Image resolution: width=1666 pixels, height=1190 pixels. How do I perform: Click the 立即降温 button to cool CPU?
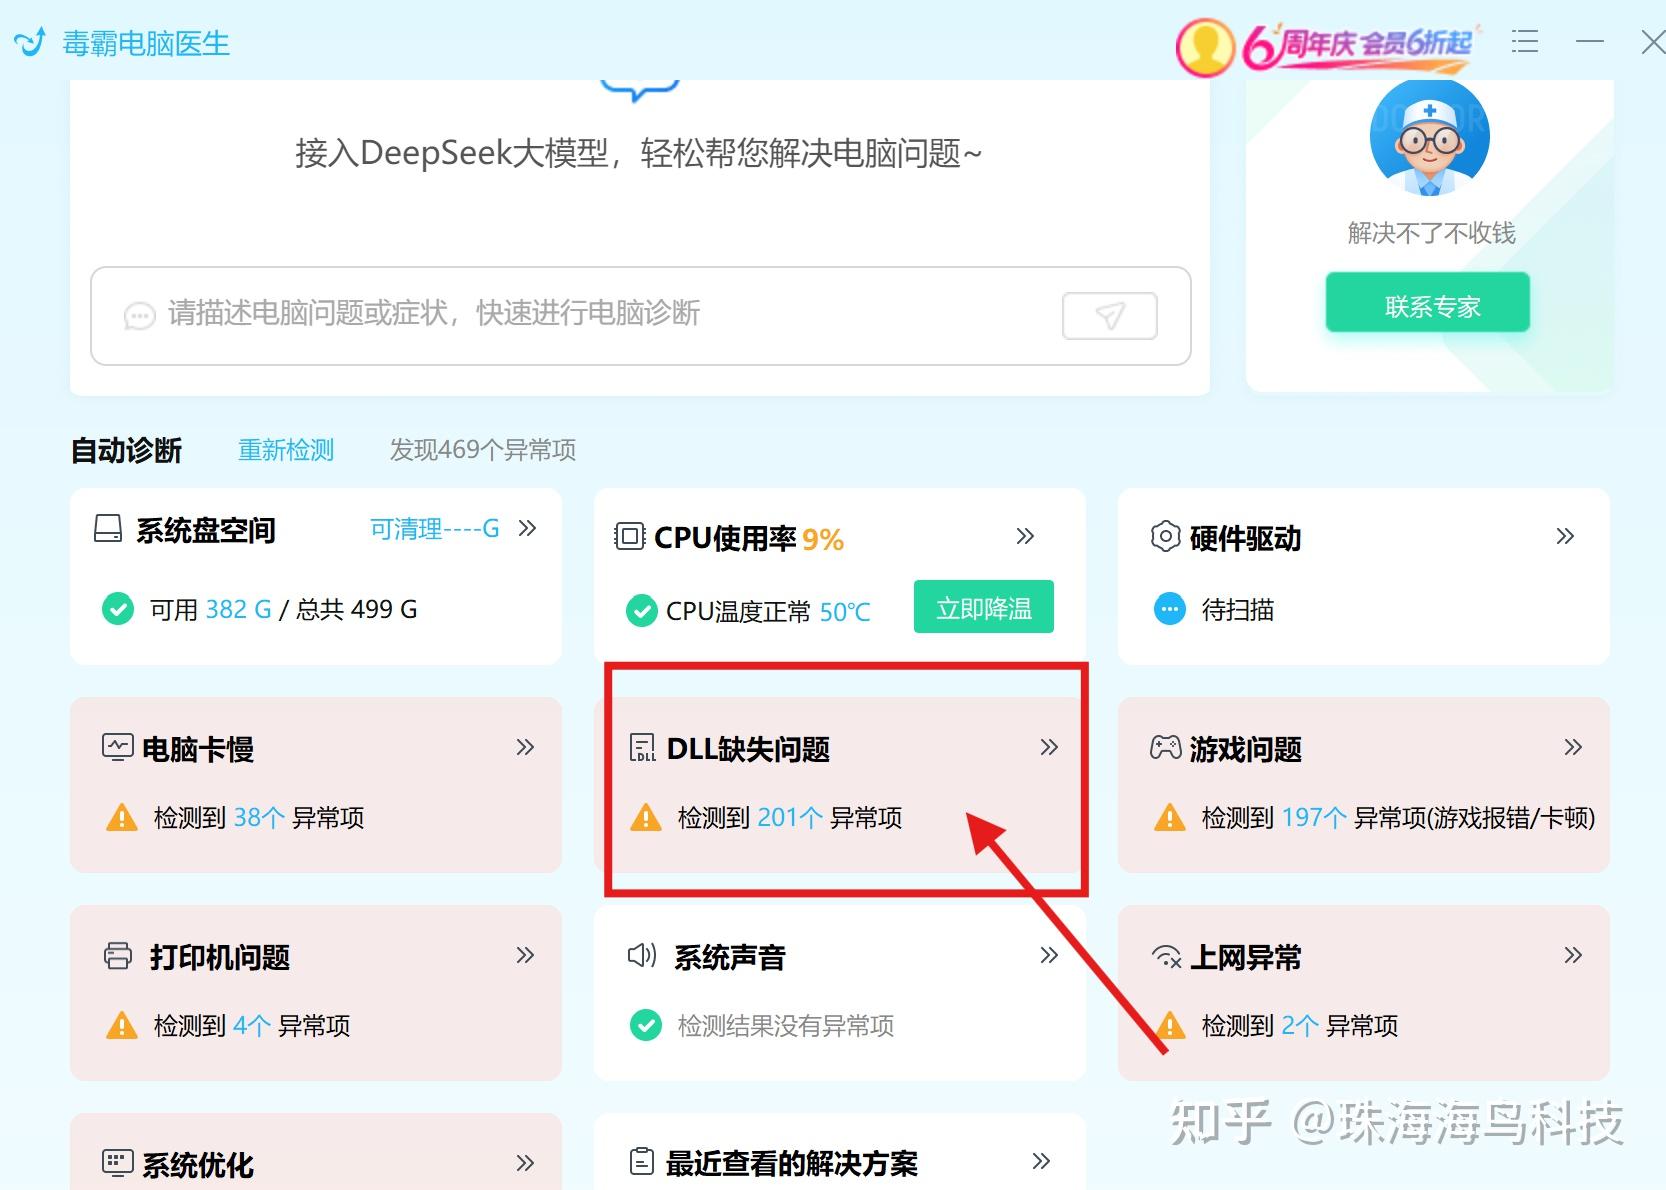[x=983, y=606]
